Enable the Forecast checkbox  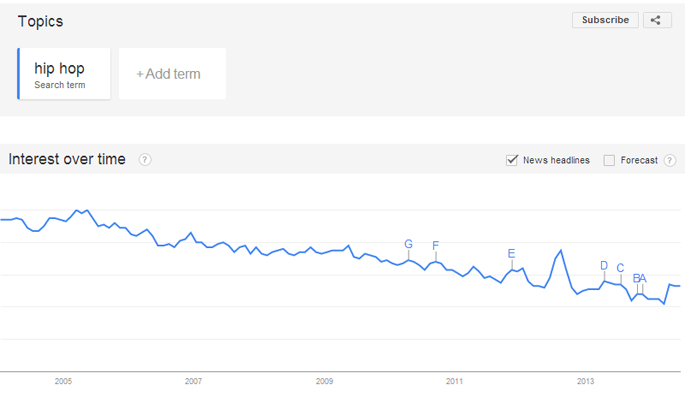[609, 160]
